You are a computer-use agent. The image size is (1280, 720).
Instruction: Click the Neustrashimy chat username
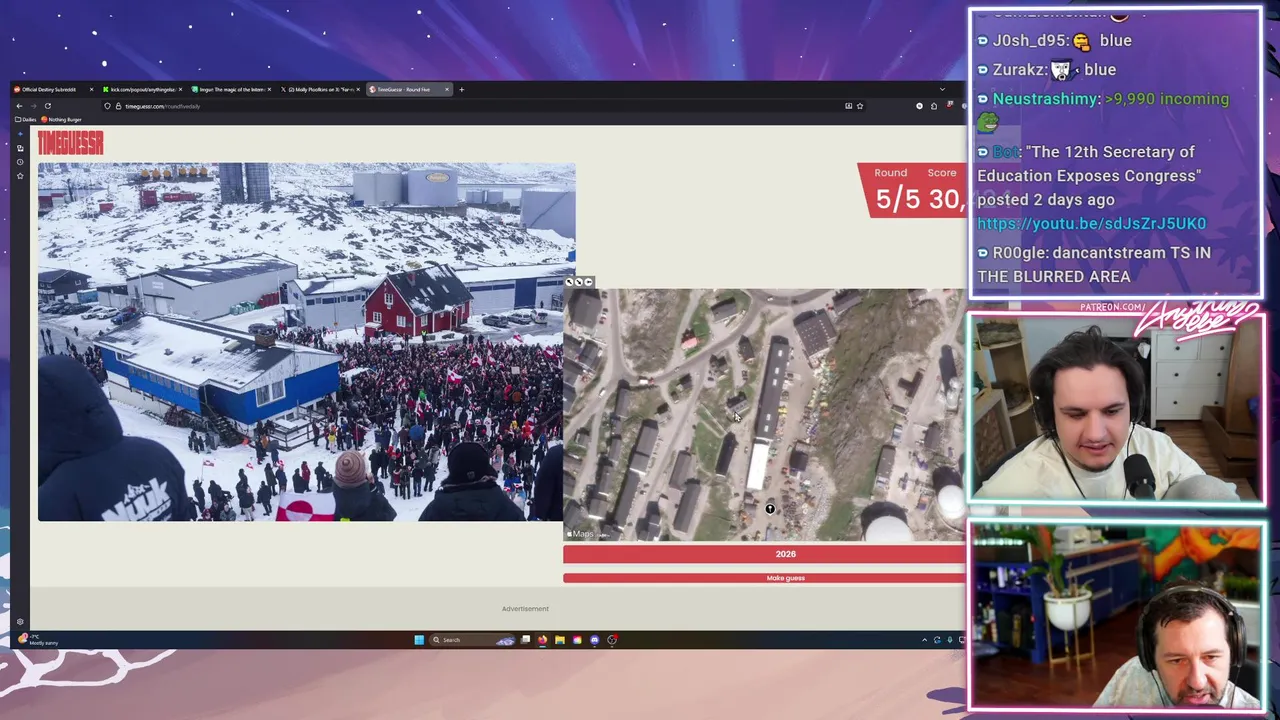(x=1046, y=99)
